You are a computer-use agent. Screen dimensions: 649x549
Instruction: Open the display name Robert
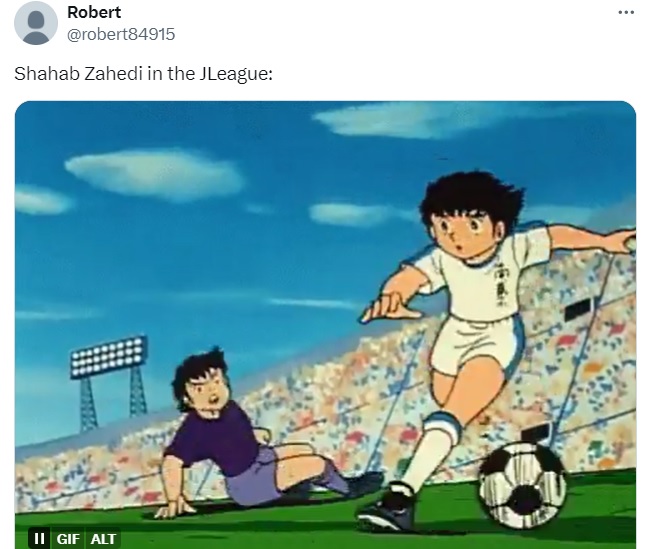click(94, 12)
